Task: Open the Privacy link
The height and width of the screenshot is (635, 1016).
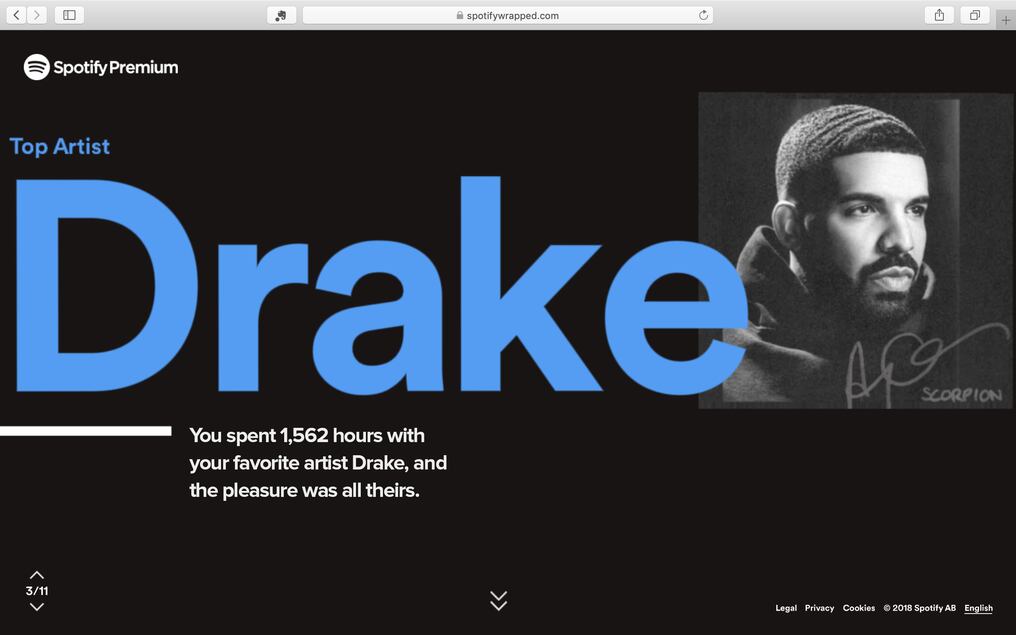Action: tap(820, 608)
